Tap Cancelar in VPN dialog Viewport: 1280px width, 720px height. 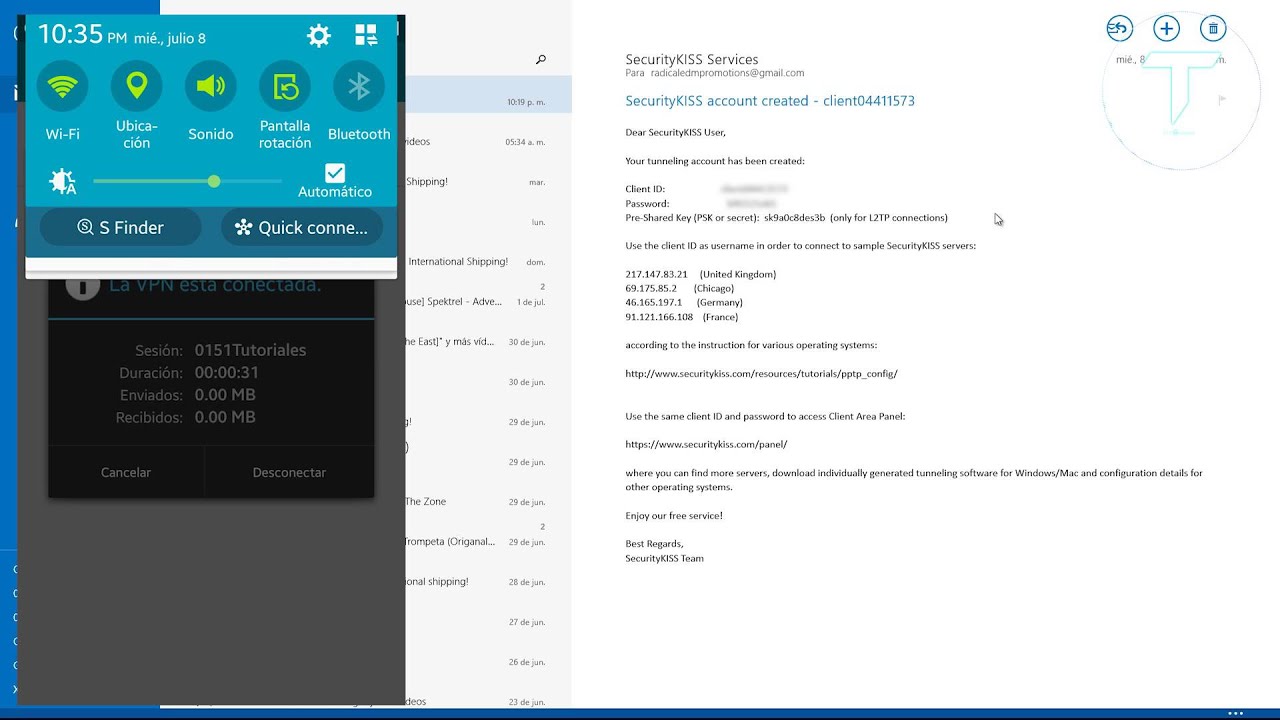click(x=126, y=472)
